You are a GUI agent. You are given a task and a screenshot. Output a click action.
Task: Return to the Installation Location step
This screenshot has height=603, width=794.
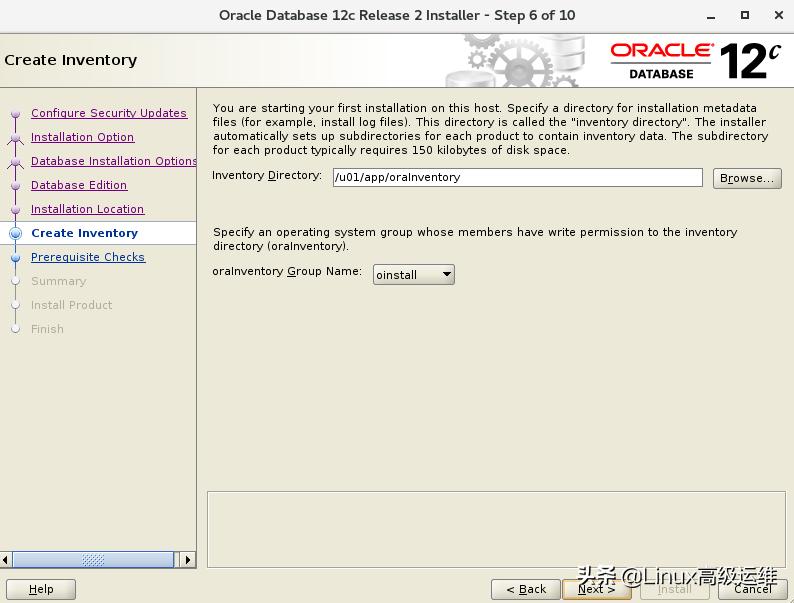click(88, 209)
